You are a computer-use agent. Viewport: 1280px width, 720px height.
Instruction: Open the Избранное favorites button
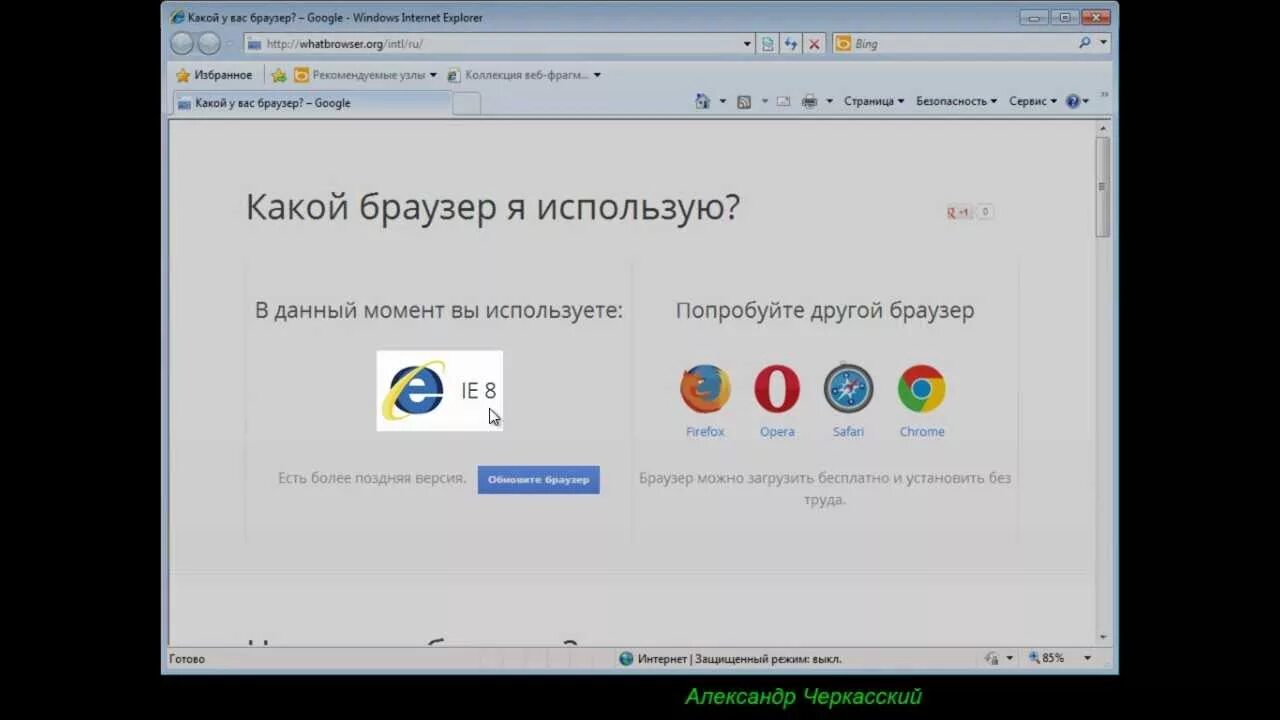pyautogui.click(x=214, y=75)
